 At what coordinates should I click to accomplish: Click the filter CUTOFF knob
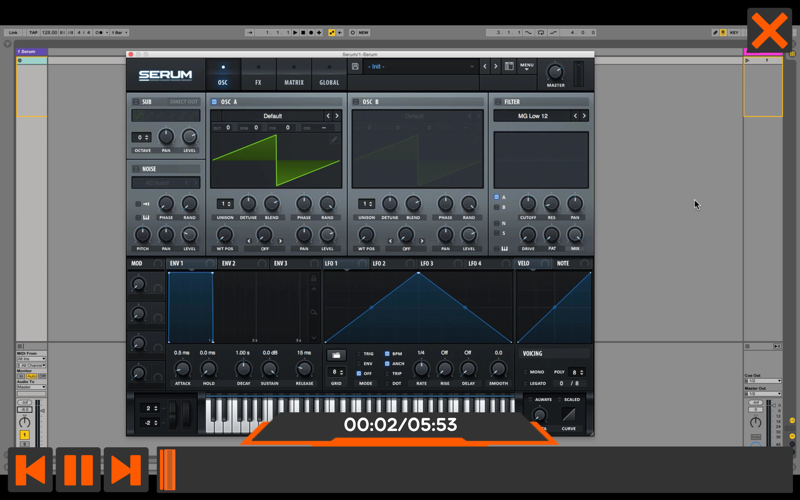tap(528, 204)
